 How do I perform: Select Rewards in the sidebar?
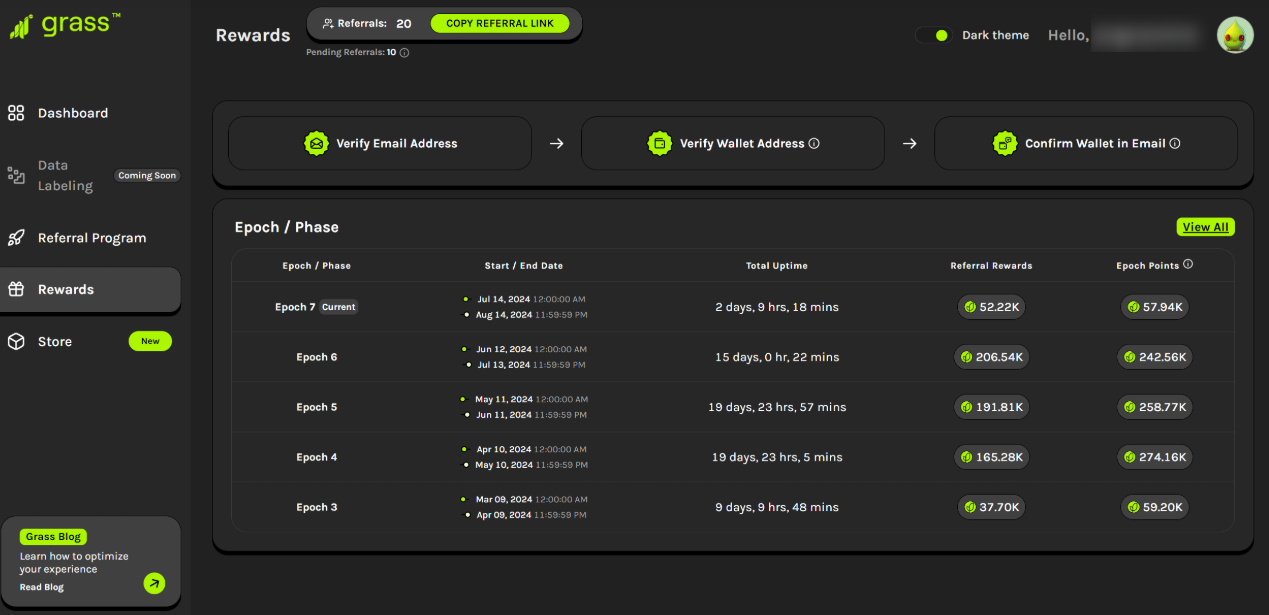(90, 290)
